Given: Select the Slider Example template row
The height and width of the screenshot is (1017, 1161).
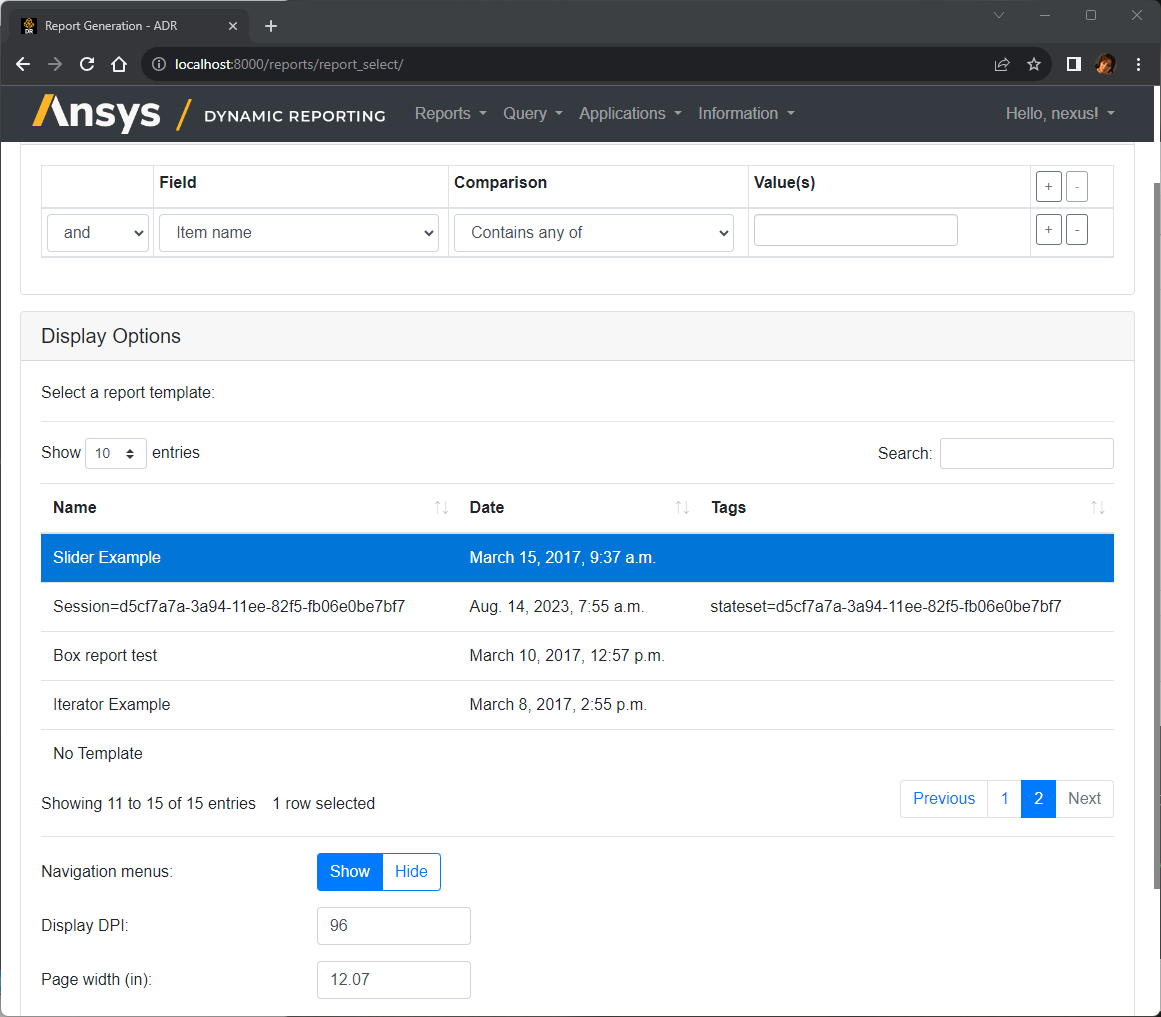Looking at the screenshot, I should (578, 558).
